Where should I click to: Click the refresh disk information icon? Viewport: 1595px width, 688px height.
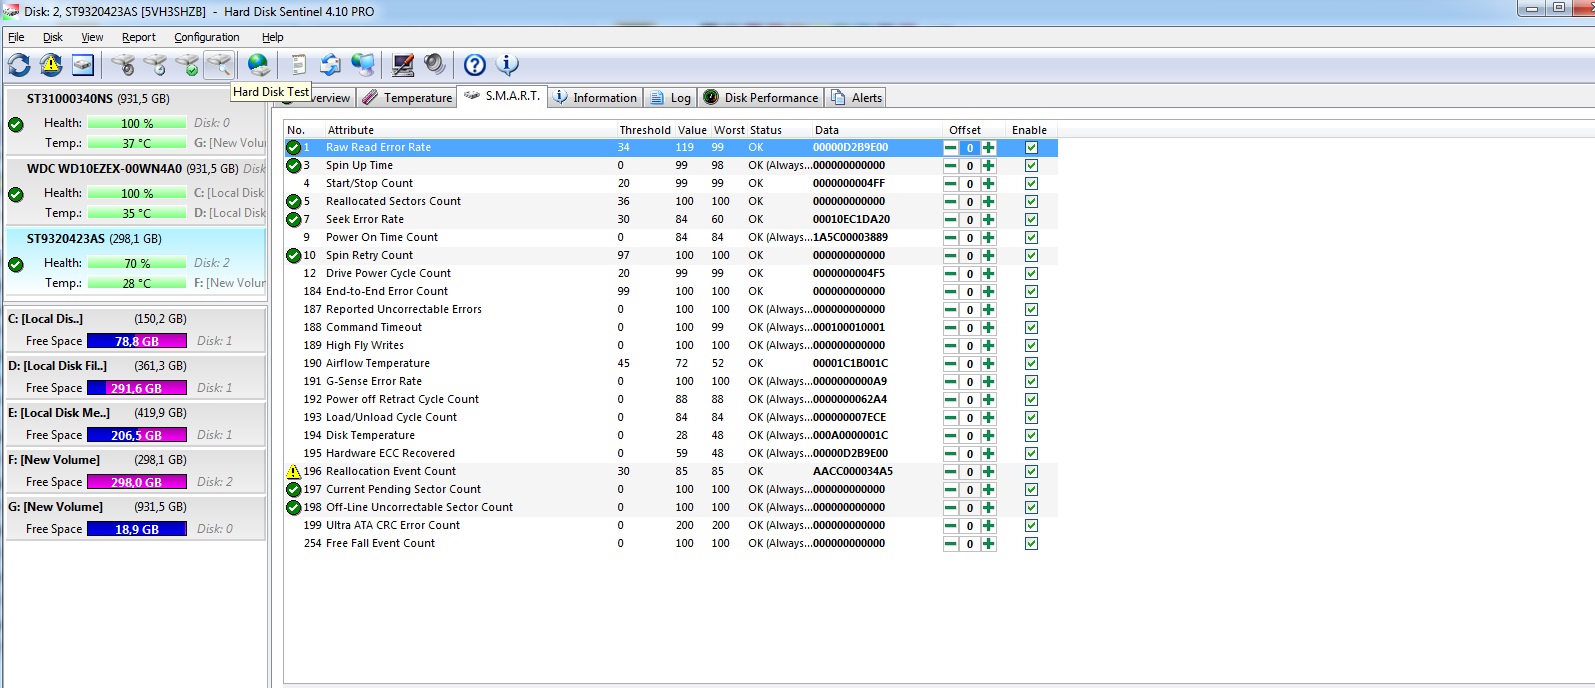pos(19,65)
